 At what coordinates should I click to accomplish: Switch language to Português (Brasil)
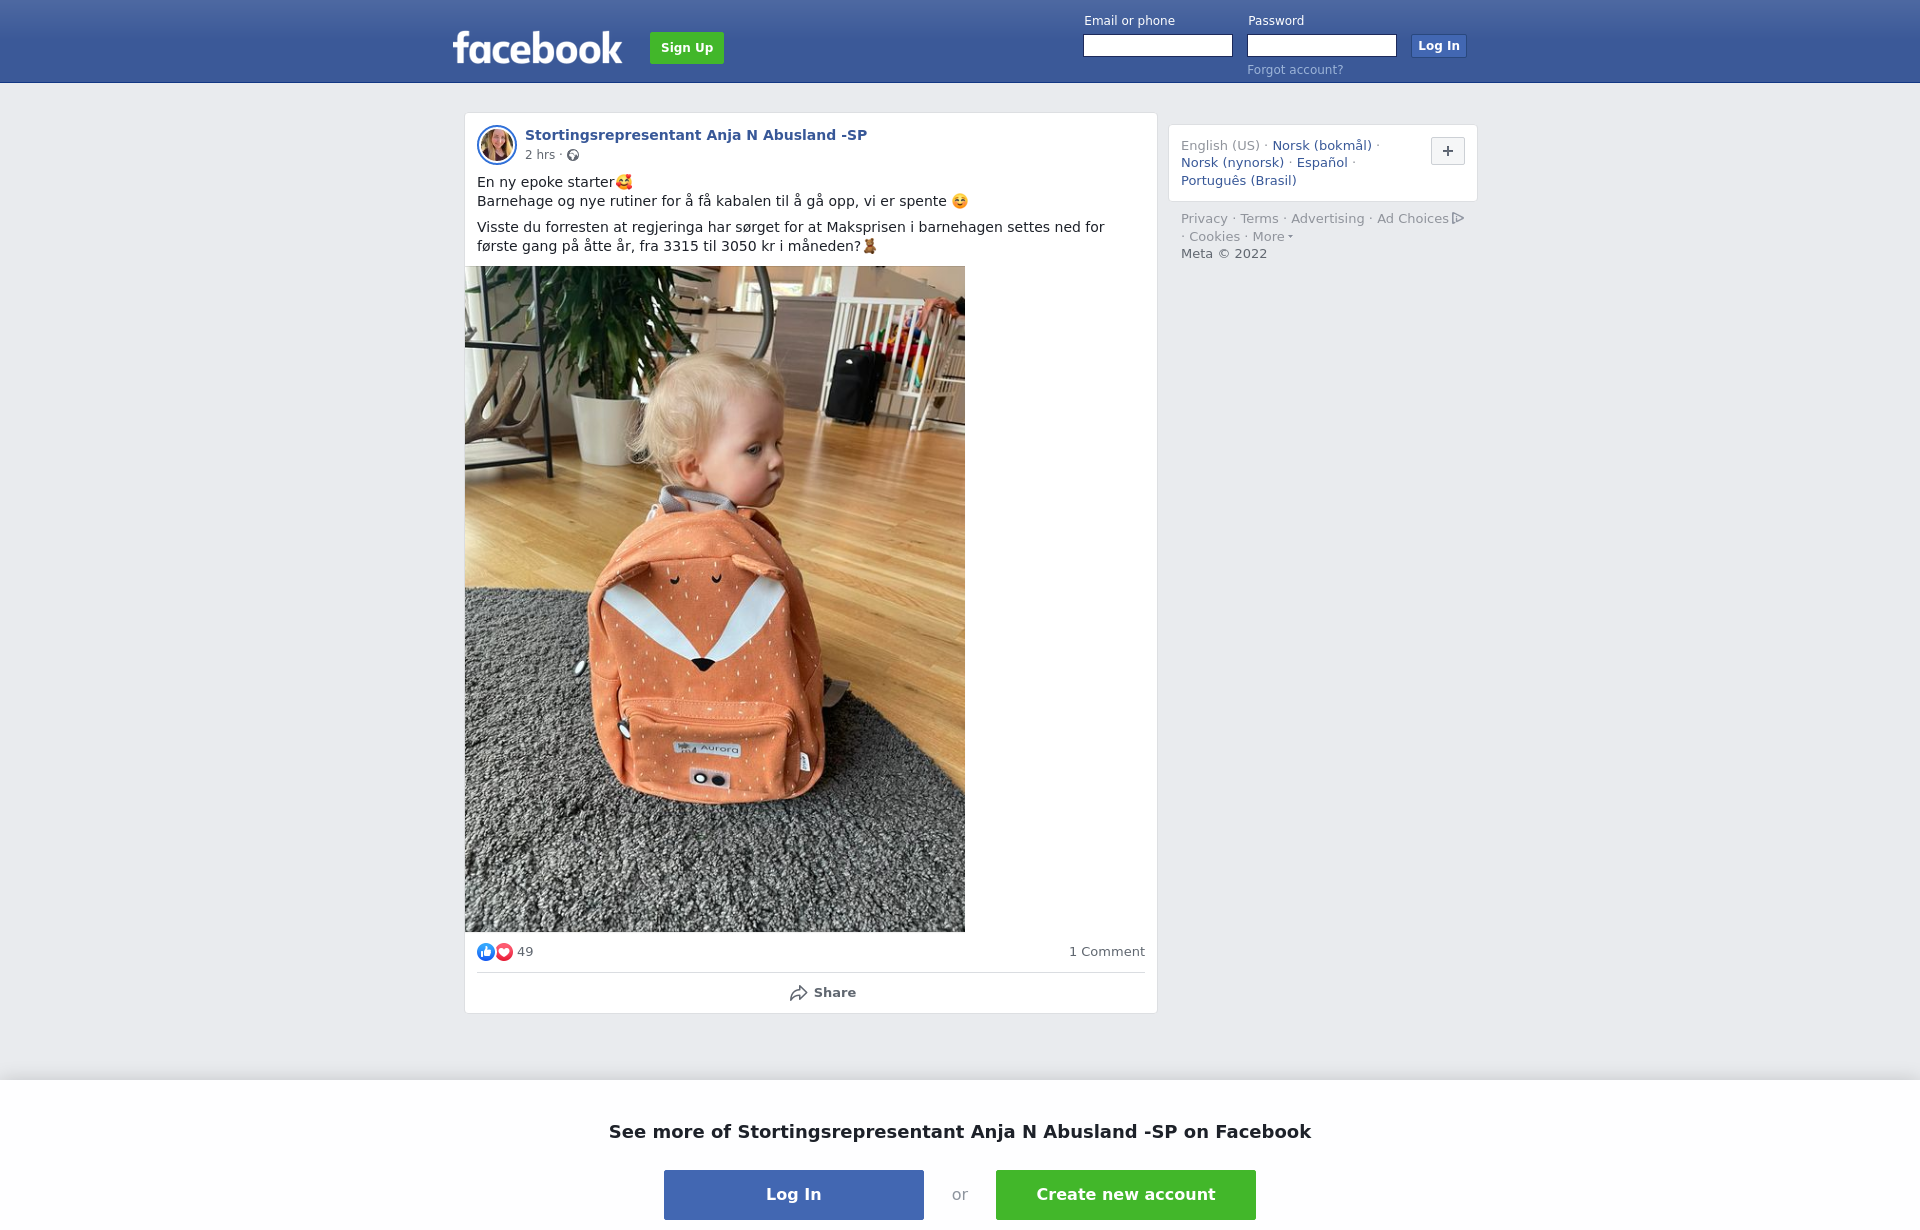1239,181
